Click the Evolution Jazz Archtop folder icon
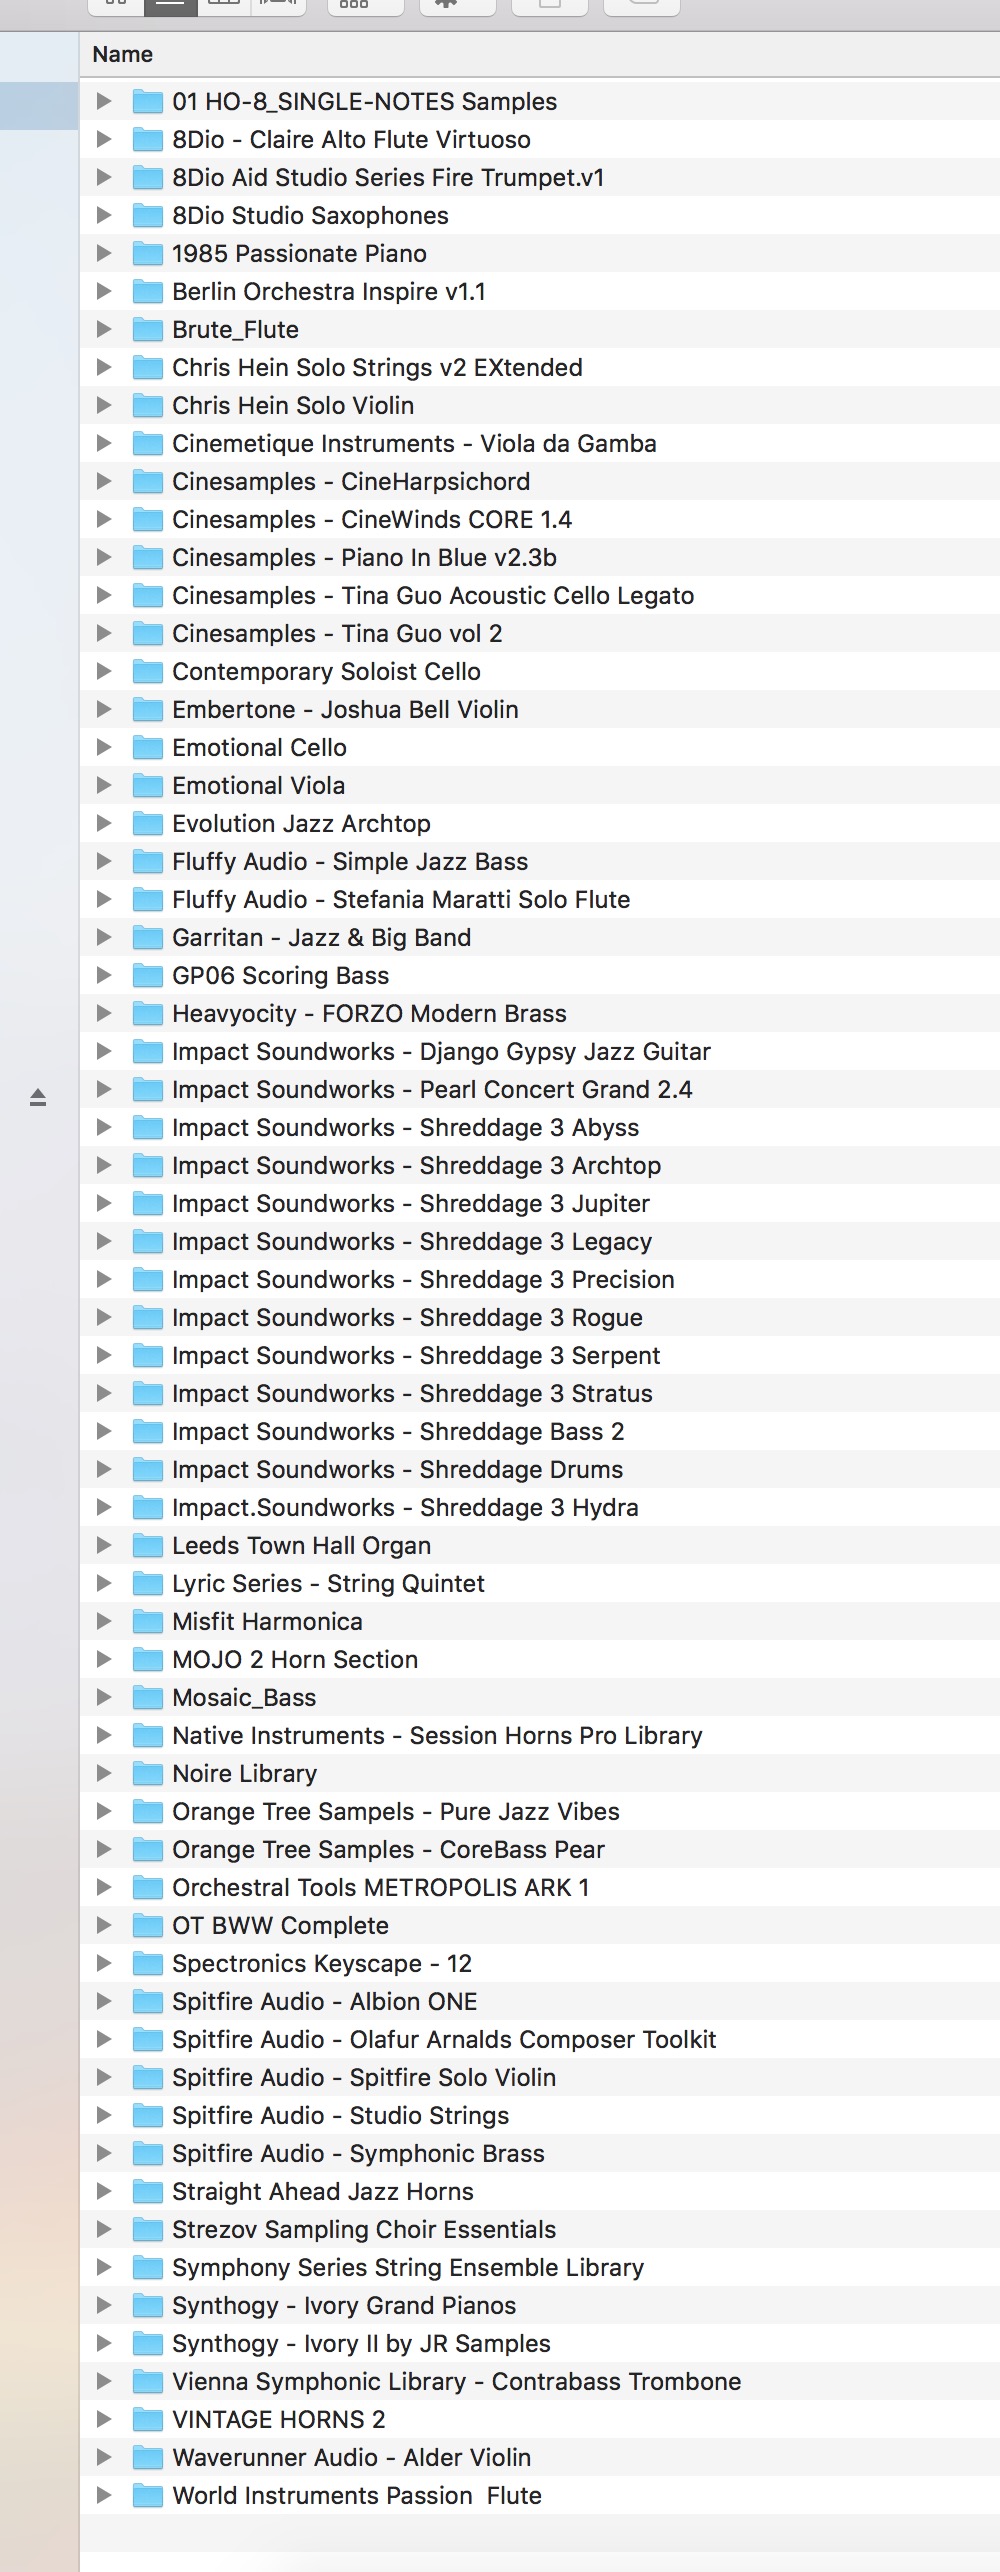Image resolution: width=1000 pixels, height=2572 pixels. tap(148, 823)
